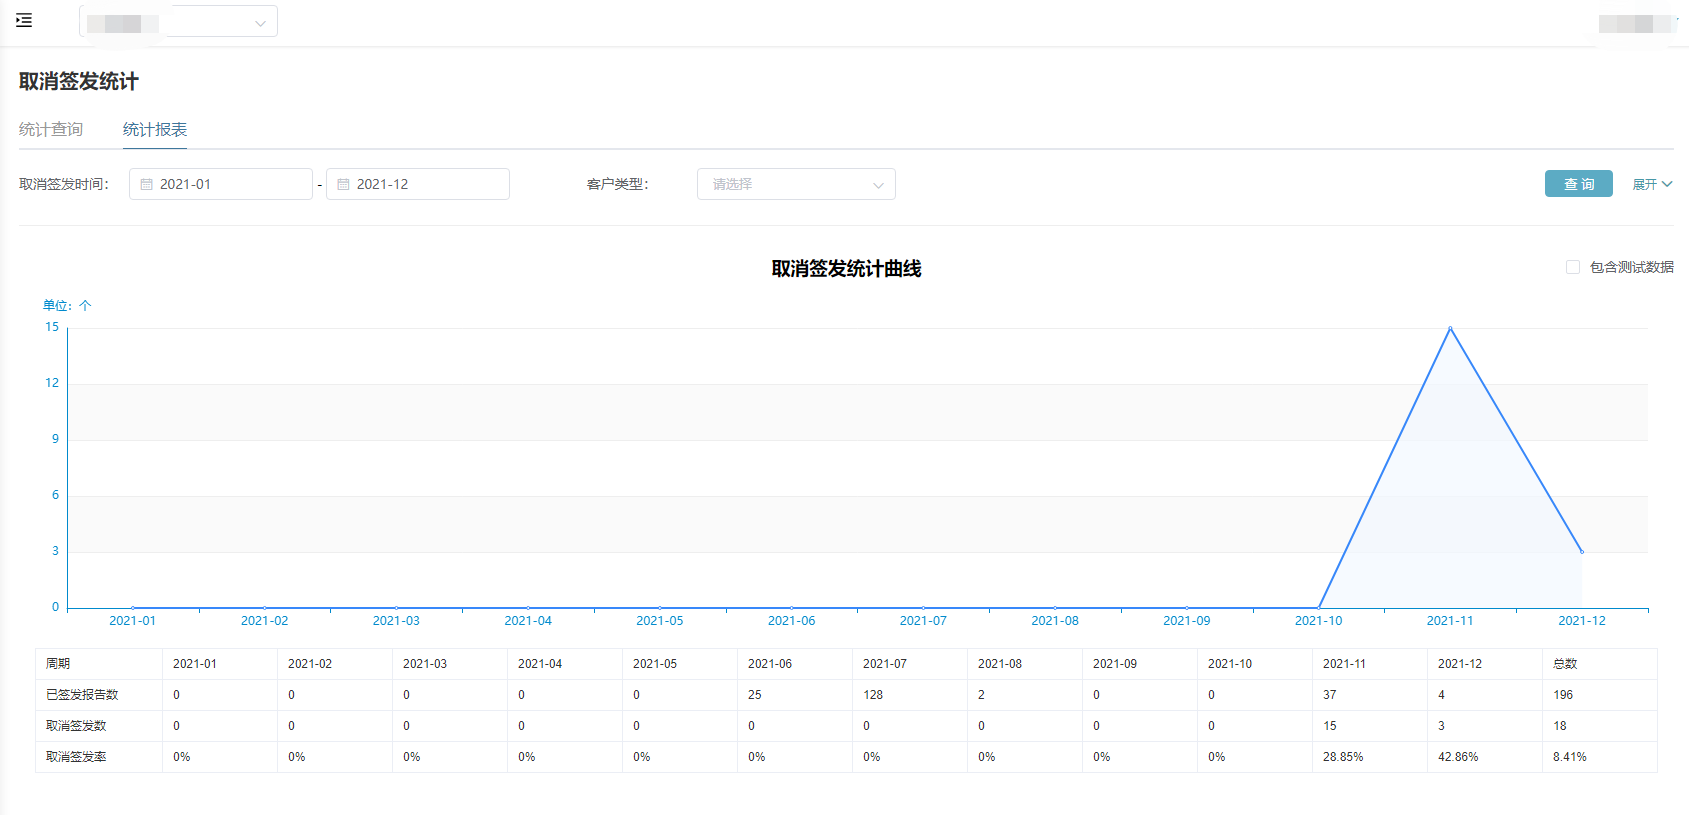Click the 15 value in 取消签发数 row

(1330, 726)
